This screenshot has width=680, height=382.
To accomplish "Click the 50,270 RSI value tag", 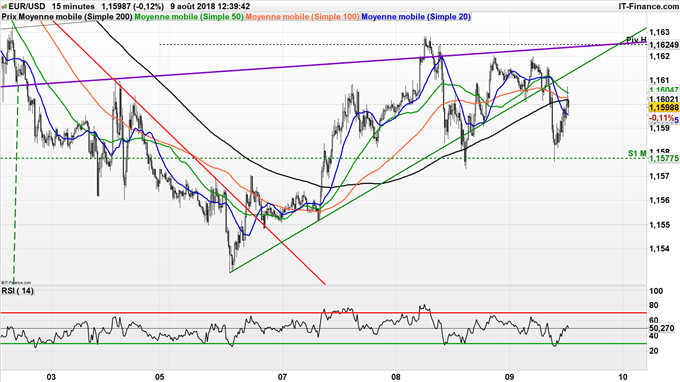I will point(662,328).
